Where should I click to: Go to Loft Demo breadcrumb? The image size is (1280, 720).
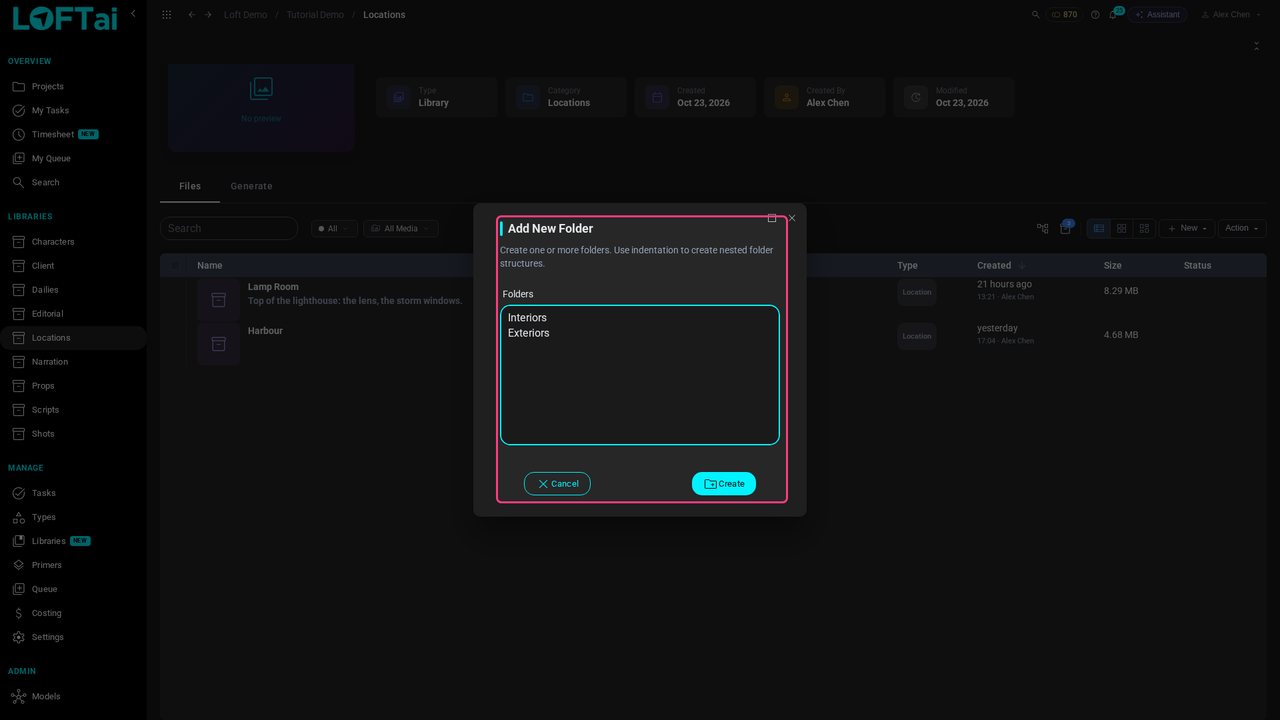[245, 15]
